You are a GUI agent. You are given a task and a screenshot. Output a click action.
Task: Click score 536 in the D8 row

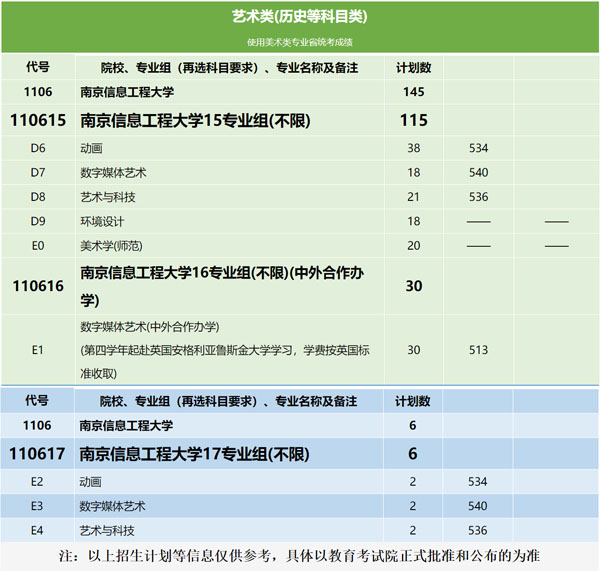pyautogui.click(x=479, y=197)
